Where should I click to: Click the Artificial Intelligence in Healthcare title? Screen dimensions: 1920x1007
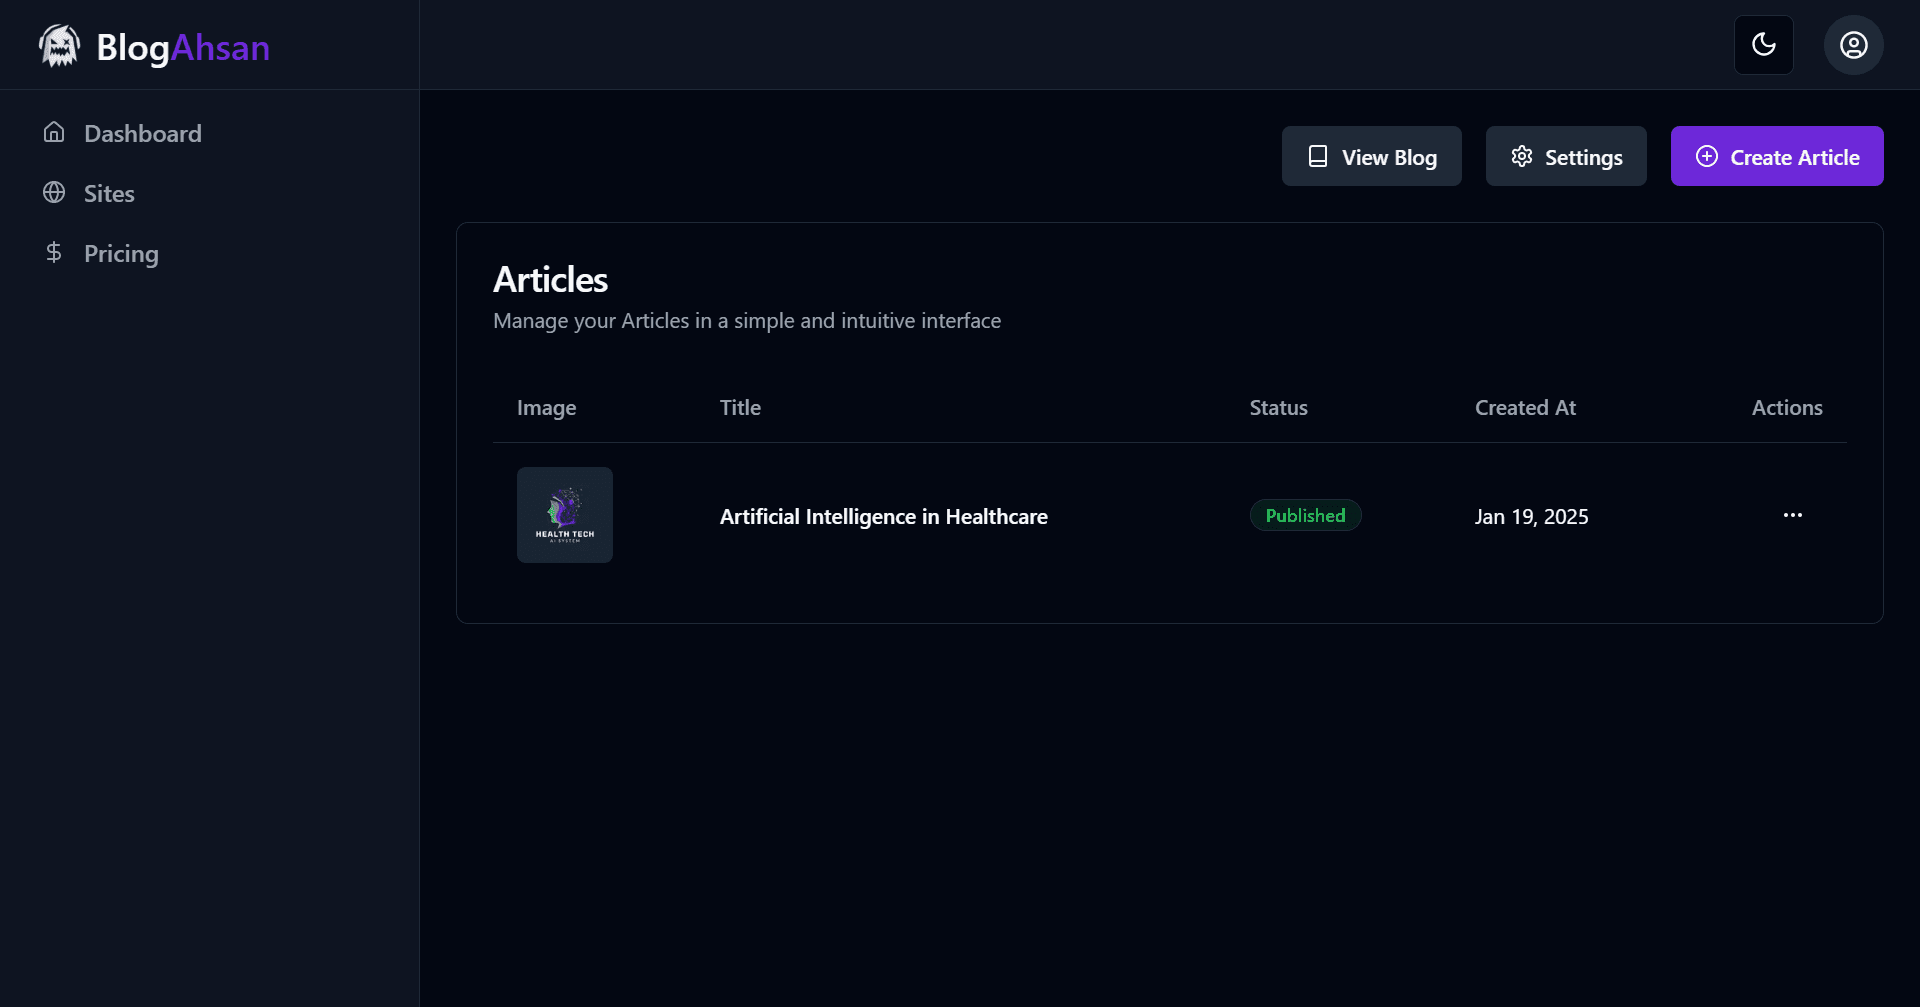coord(884,516)
